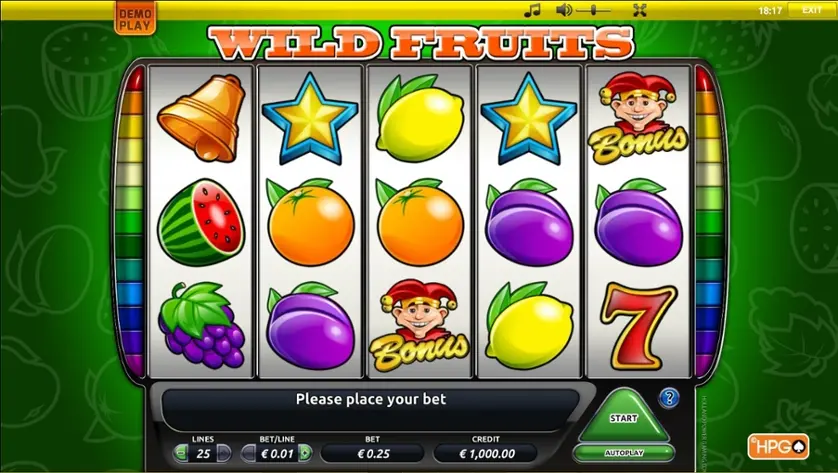Start a spin with the green START button
Image resolution: width=838 pixels, height=473 pixels.
[x=624, y=417]
